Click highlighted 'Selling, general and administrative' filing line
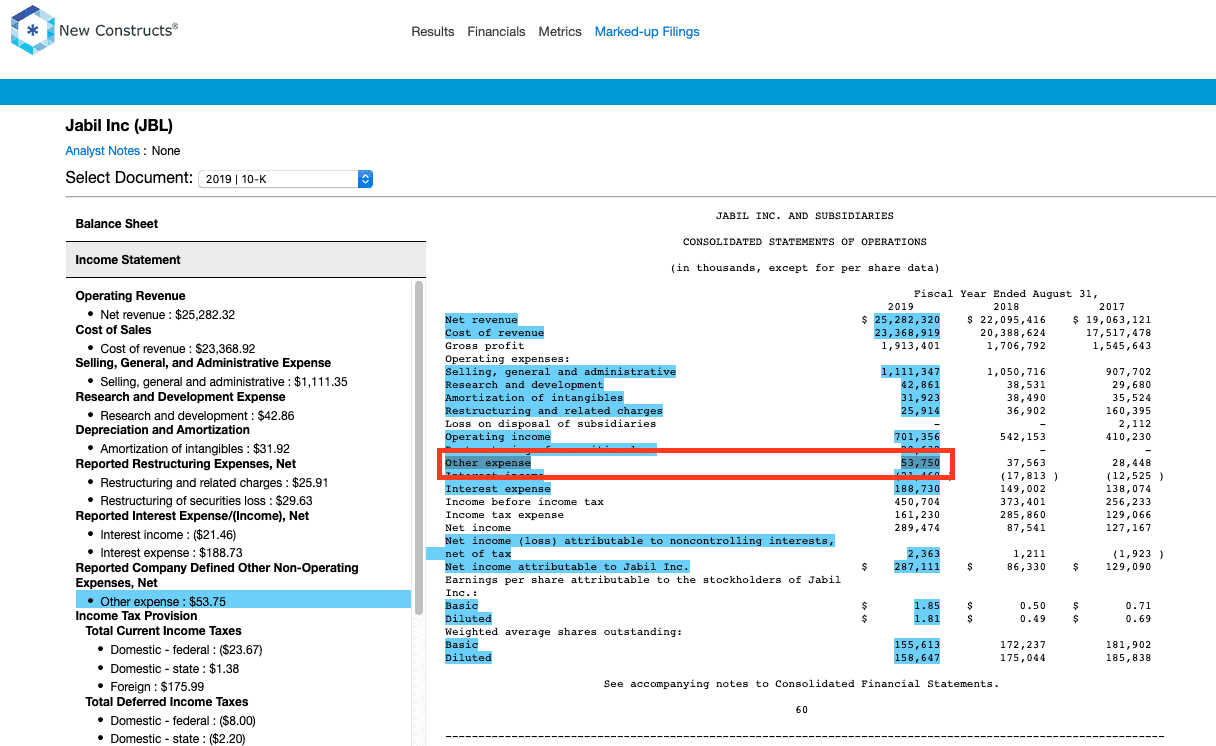Viewport: 1216px width, 746px height. 560,372
